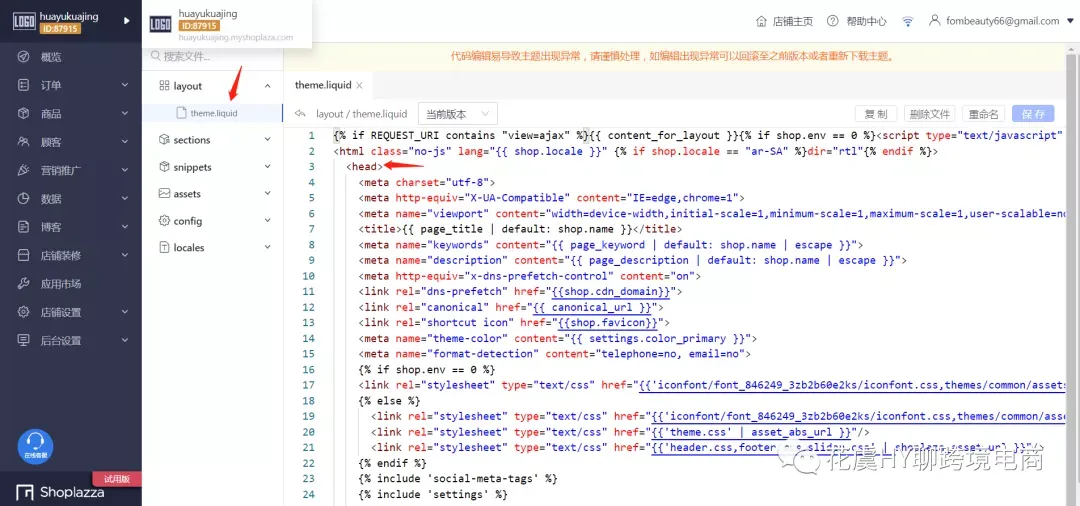1080x506 pixels.
Task: Select the theme.liquid editor tab
Action: [322, 85]
